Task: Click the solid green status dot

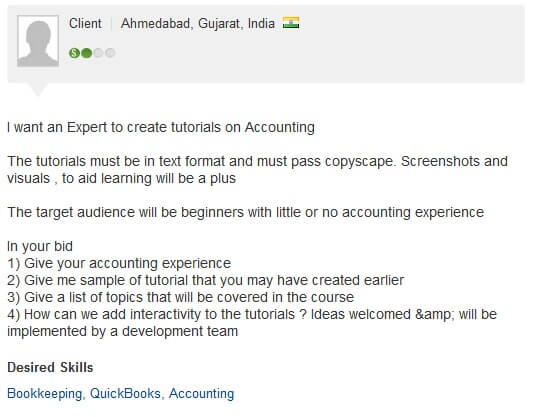Action: coord(87,53)
